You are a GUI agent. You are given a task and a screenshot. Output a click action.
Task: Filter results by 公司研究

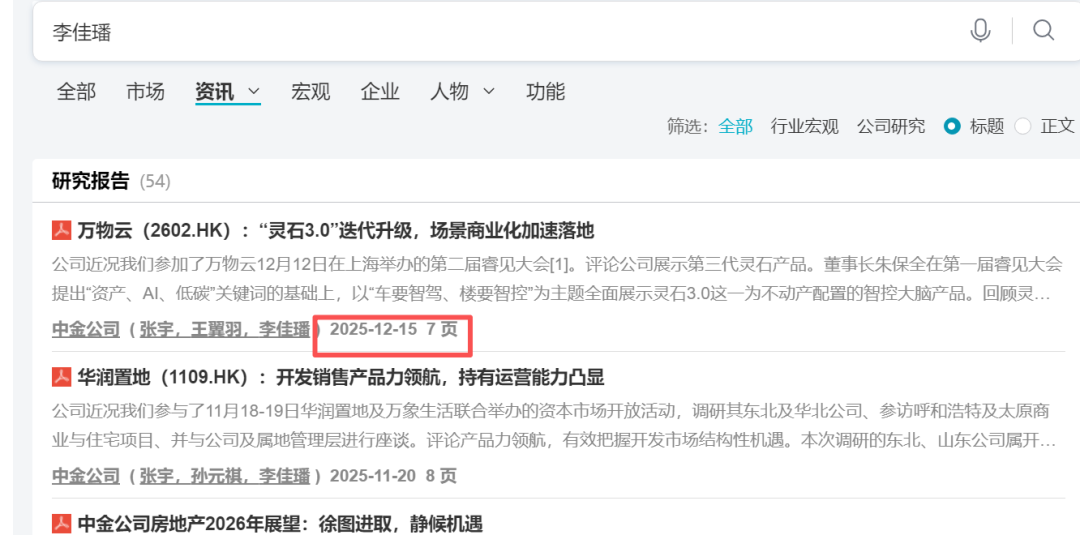(x=891, y=126)
